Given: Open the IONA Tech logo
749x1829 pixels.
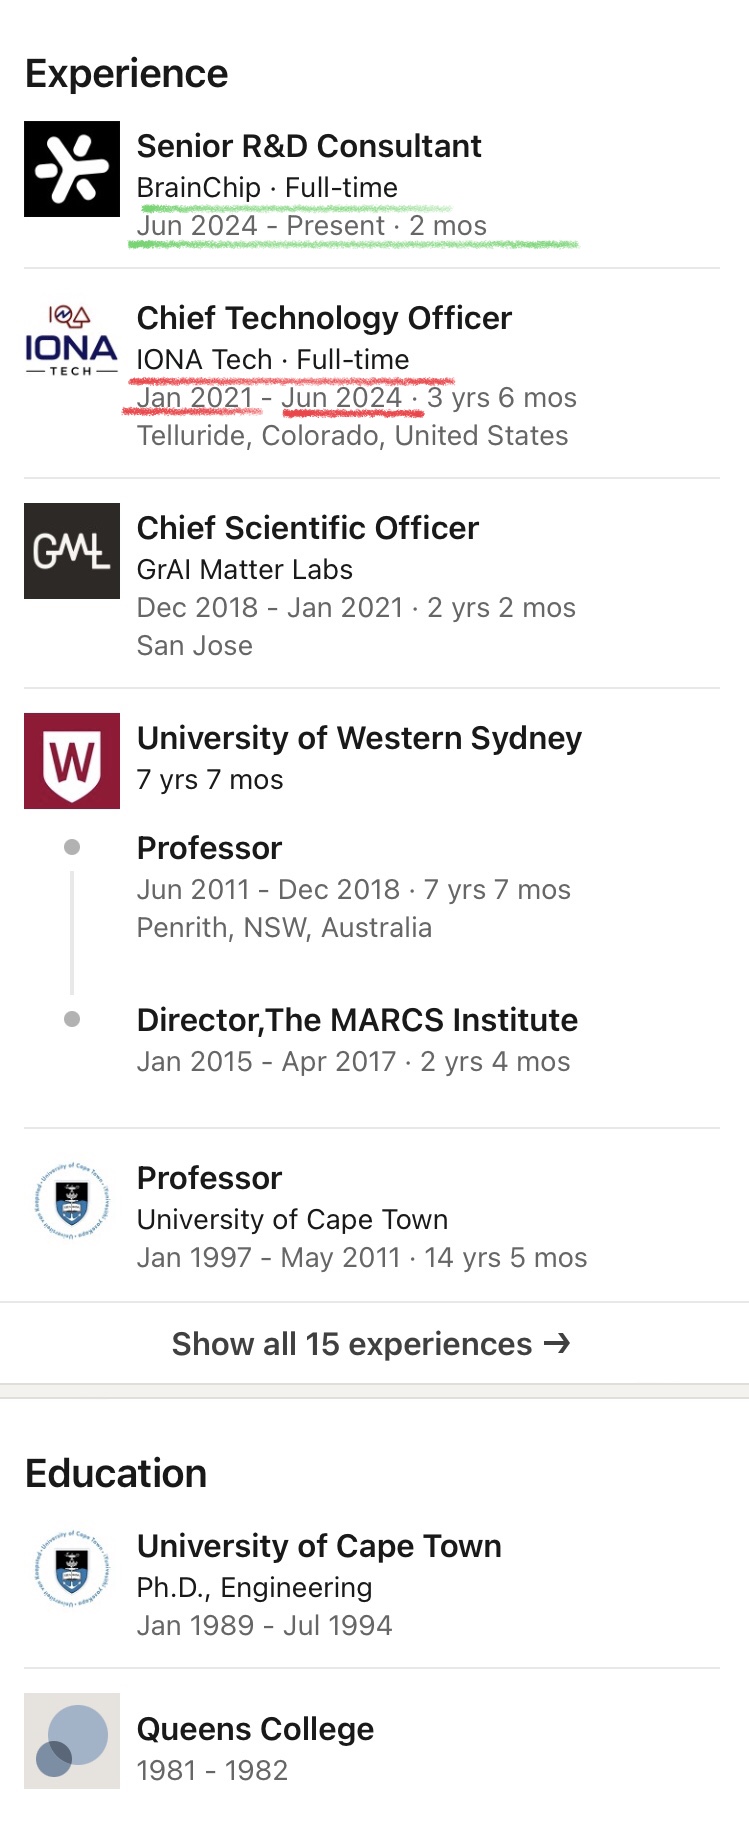Looking at the screenshot, I should (x=72, y=342).
